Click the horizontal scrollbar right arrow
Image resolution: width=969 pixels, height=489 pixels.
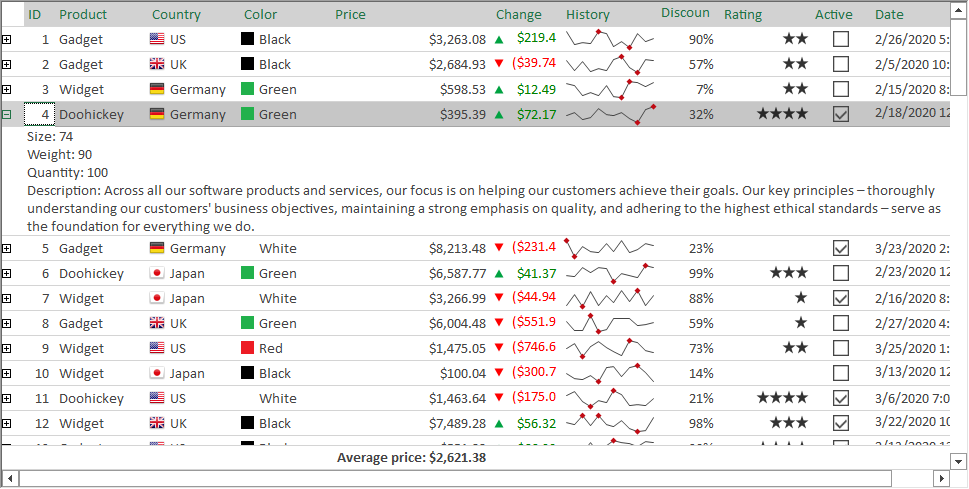tap(941, 478)
